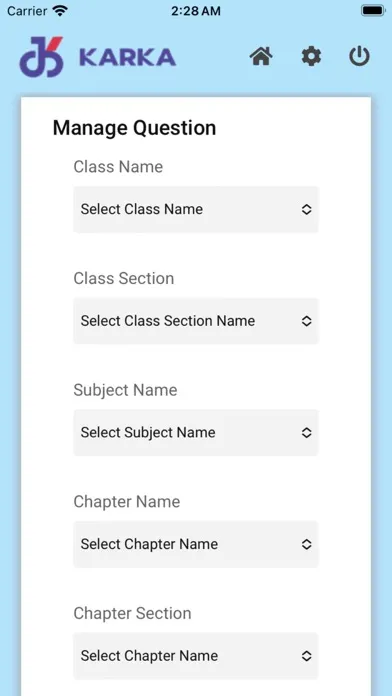The image size is (392, 696).
Task: Click chevron arrows in Class Section field
Action: coord(306,321)
